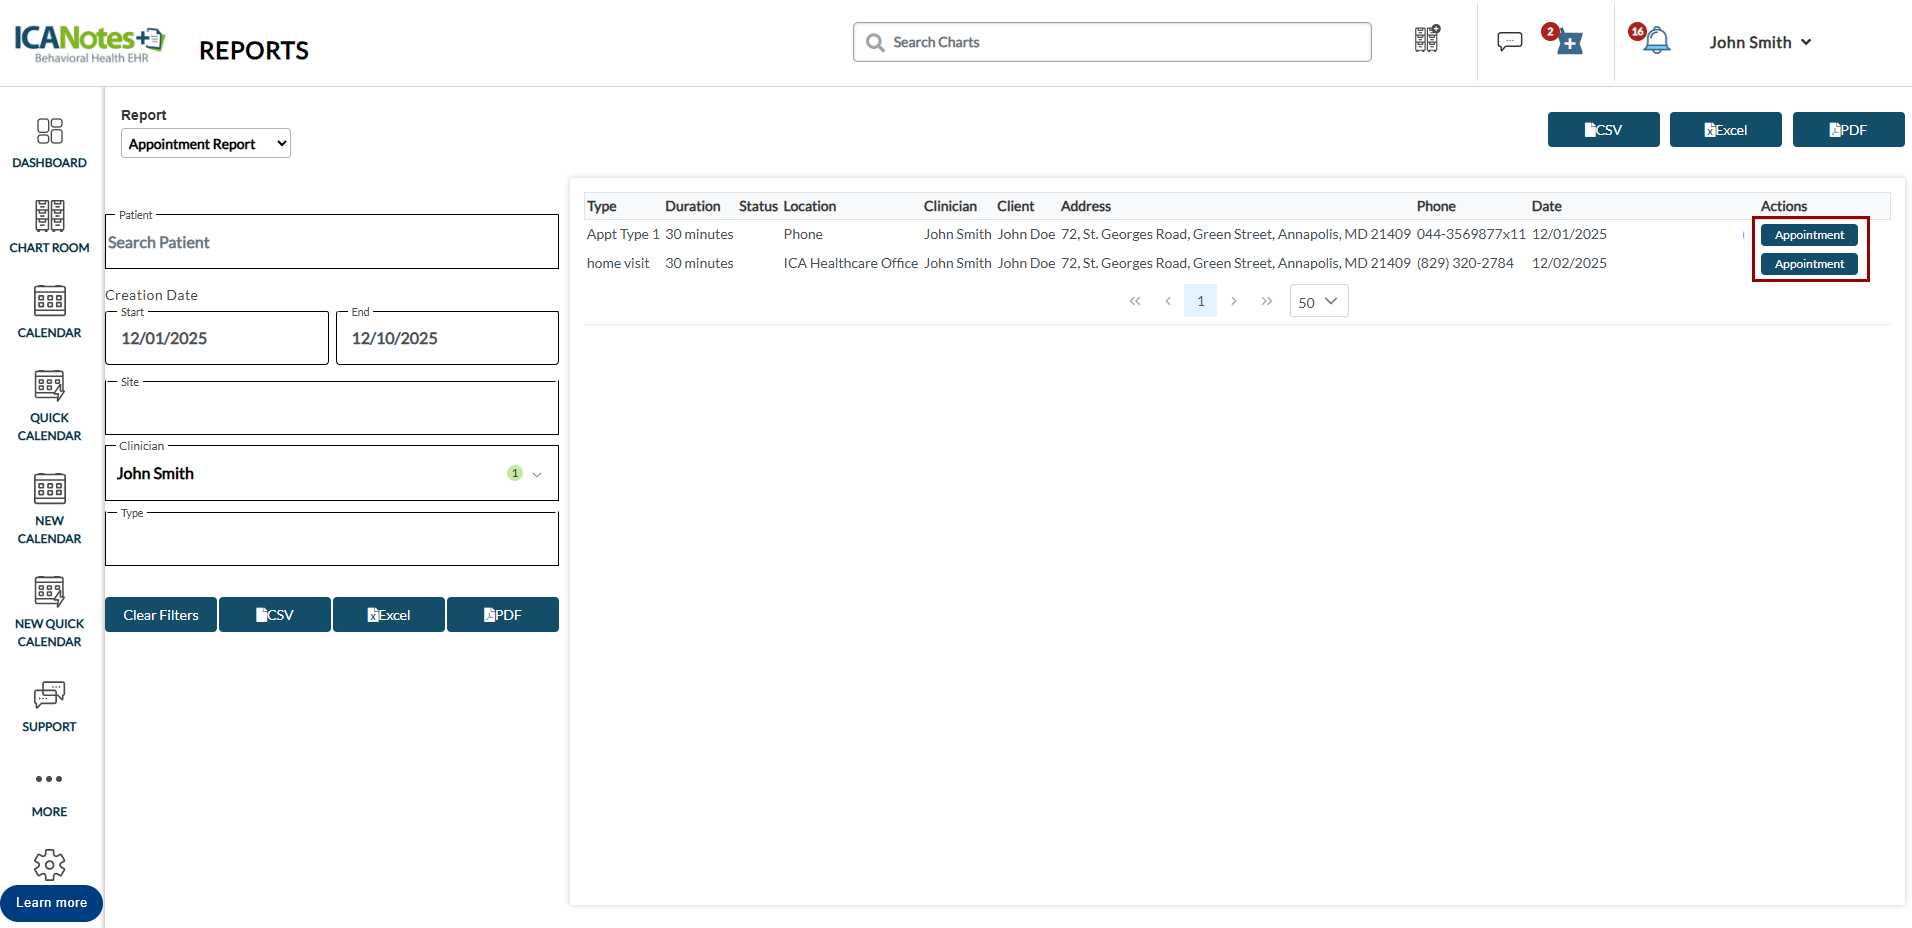Click the settings gear icon
The height and width of the screenshot is (928, 1912).
[49, 864]
